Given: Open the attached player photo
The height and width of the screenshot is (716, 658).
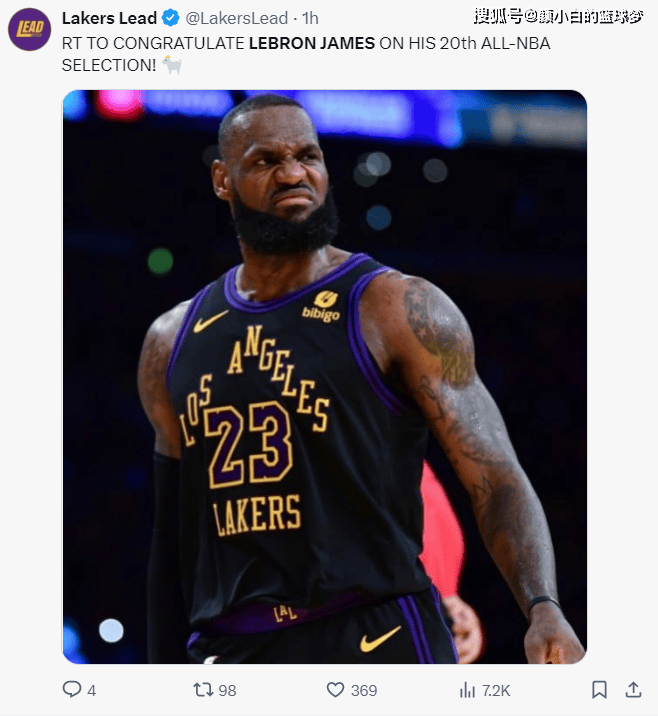Looking at the screenshot, I should pos(325,377).
